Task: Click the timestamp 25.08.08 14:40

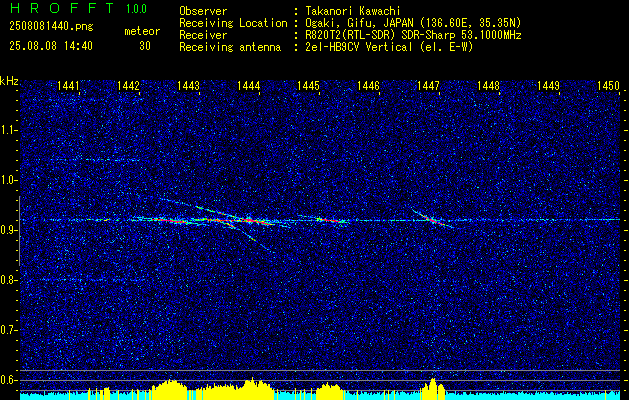Action: [x=51, y=46]
